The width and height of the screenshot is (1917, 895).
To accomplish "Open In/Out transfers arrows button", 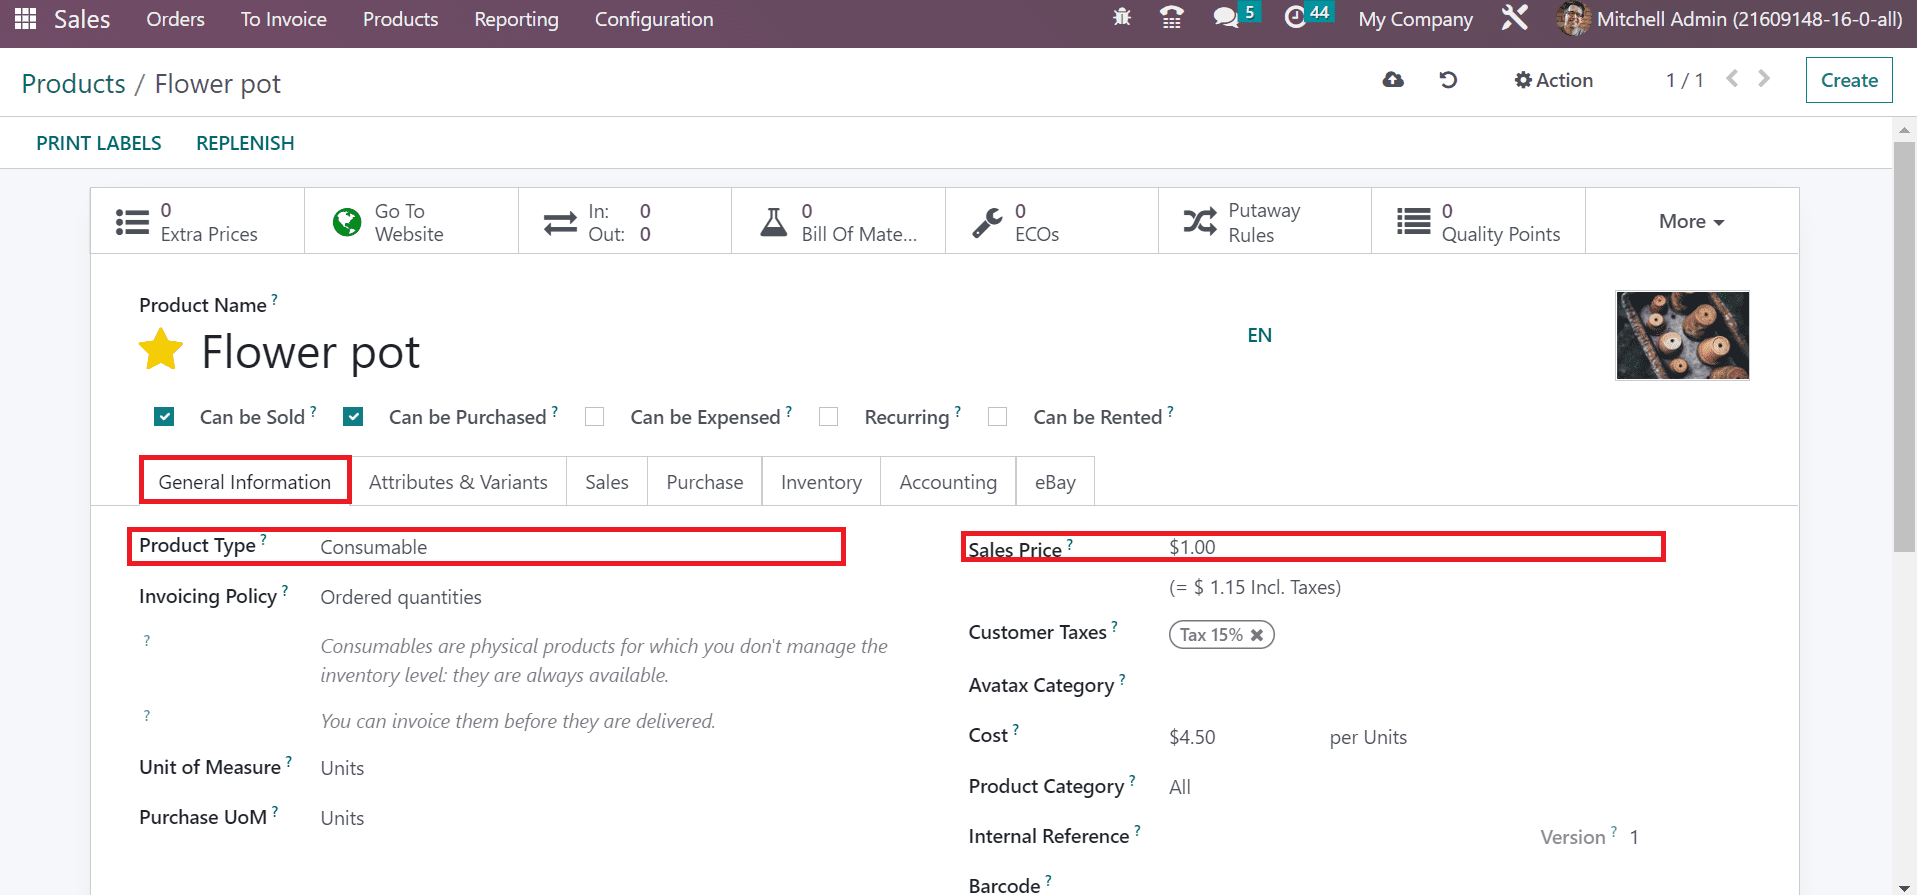I will tap(625, 222).
